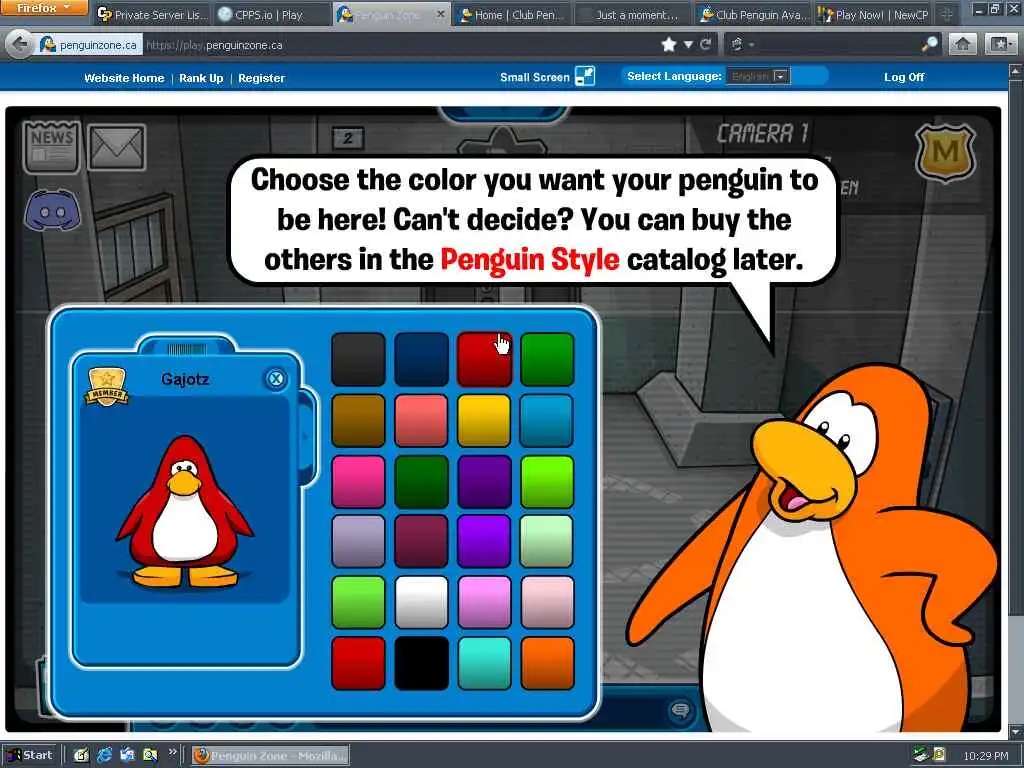1024x768 pixels.
Task: Click the URL address field
Action: click(x=398, y=45)
